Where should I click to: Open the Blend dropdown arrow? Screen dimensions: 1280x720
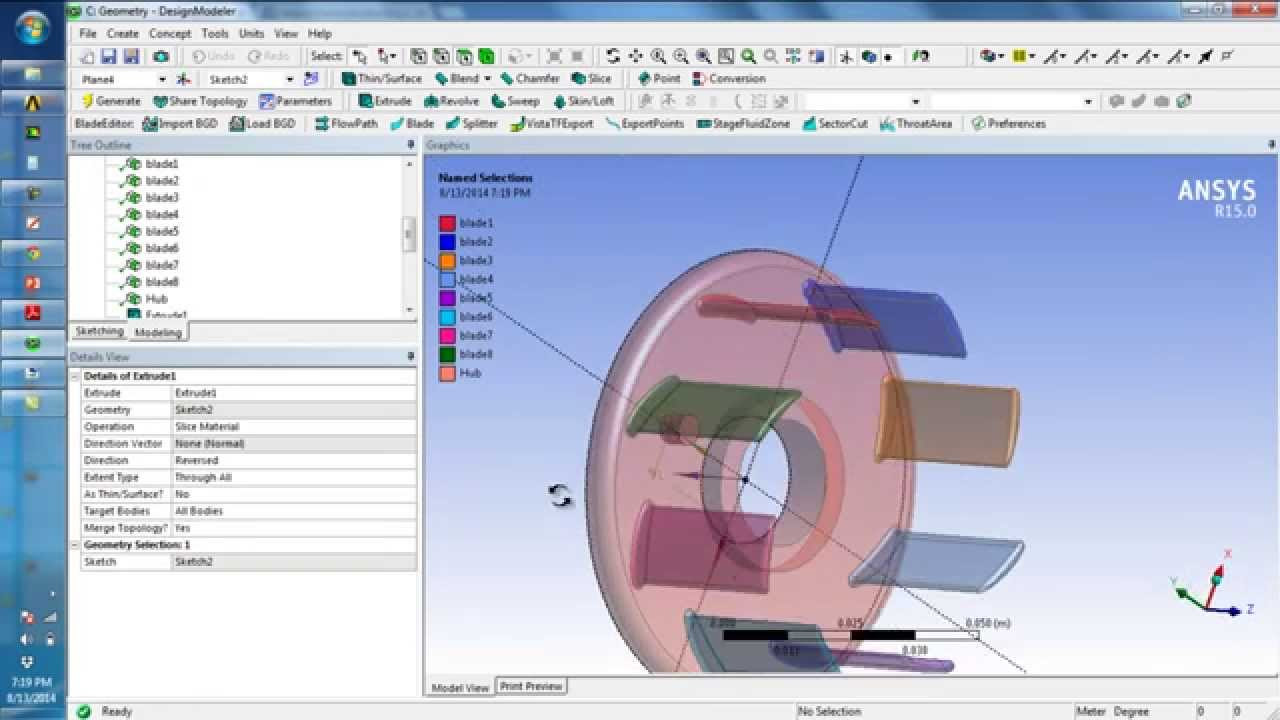tap(487, 79)
